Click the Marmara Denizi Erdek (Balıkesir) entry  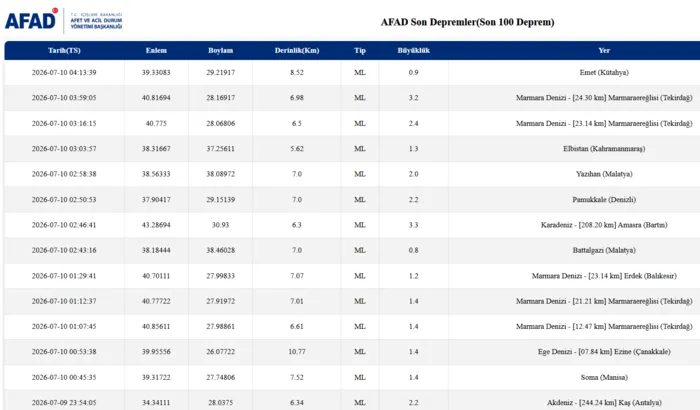pyautogui.click(x=604, y=276)
